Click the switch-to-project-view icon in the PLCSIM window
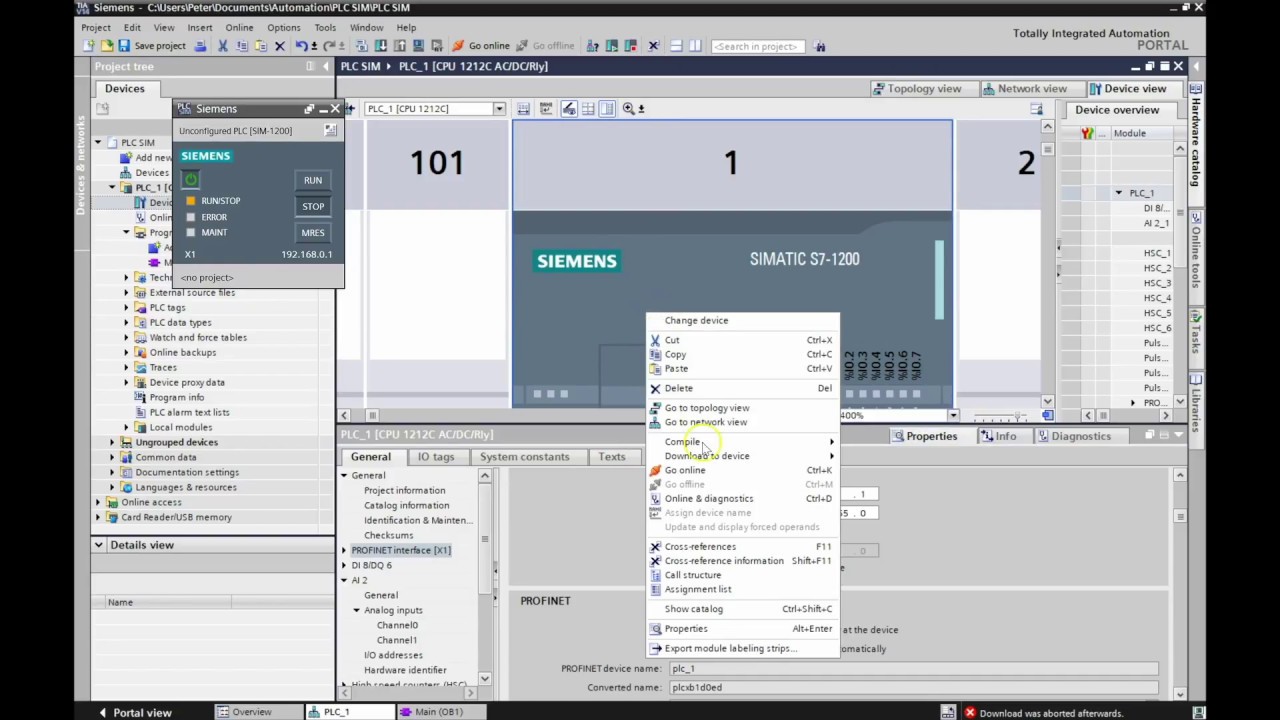Viewport: 1280px width, 720px height. [331, 131]
